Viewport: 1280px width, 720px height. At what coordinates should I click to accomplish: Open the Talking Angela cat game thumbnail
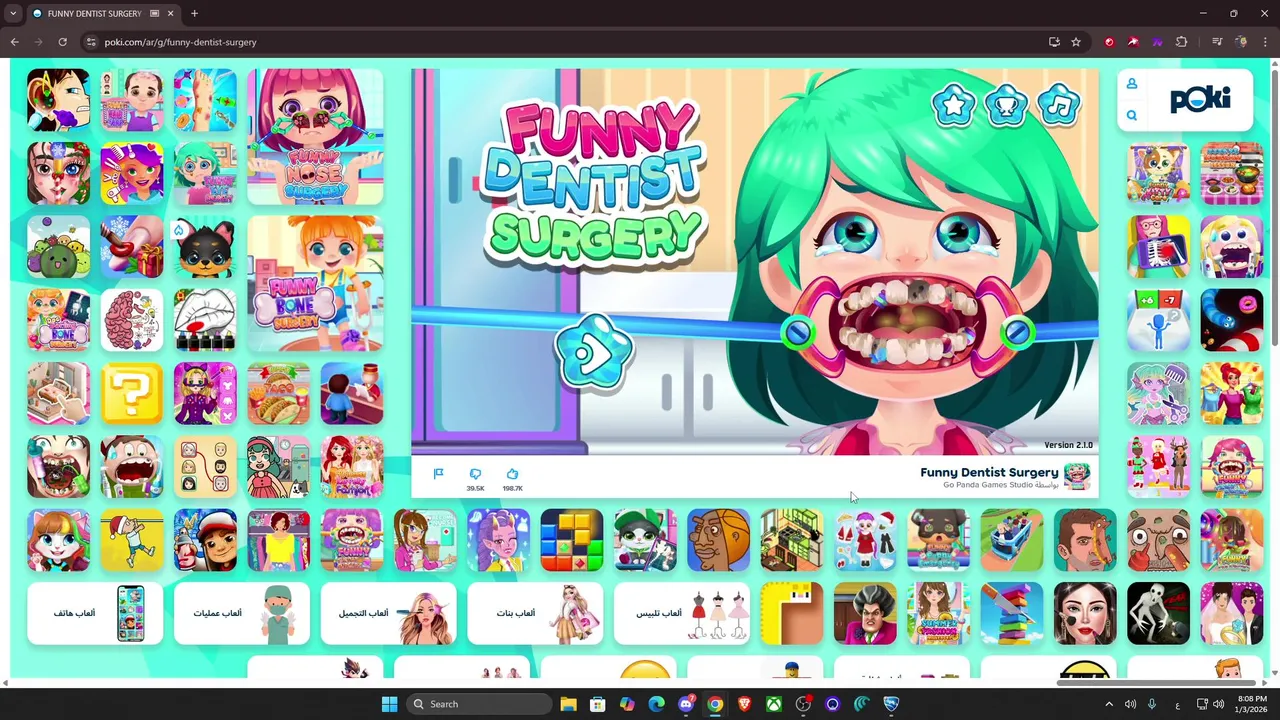click(58, 540)
